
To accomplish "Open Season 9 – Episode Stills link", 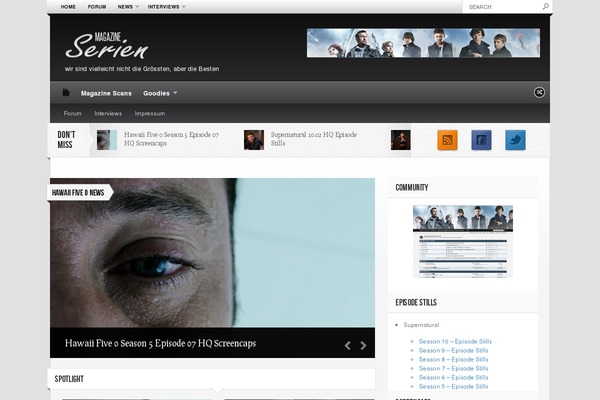I will tap(453, 351).
